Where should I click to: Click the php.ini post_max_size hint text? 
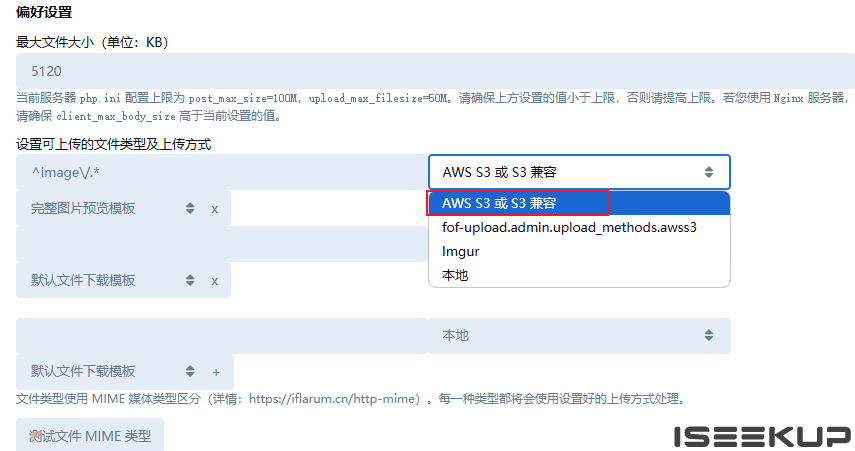[435, 107]
